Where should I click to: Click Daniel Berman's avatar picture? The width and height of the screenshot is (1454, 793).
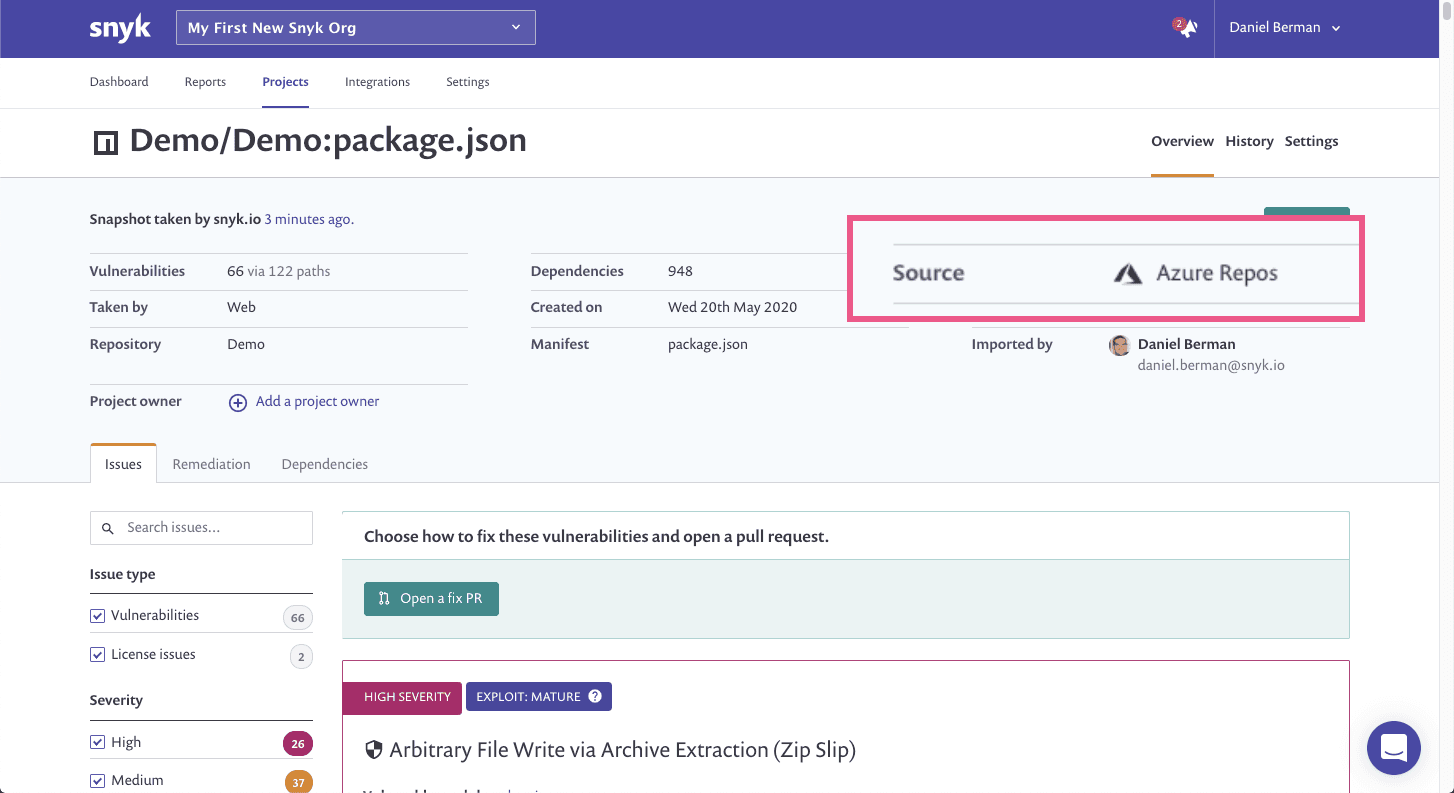click(x=1120, y=345)
